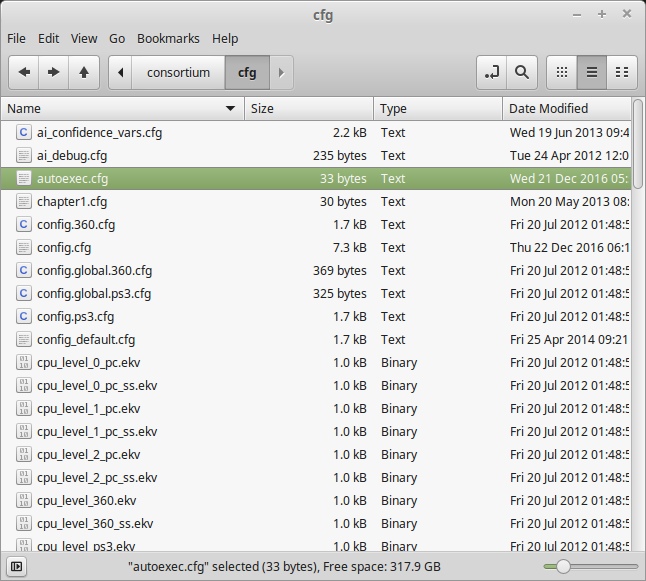Open the File menu
The image size is (646, 581).
16,39
